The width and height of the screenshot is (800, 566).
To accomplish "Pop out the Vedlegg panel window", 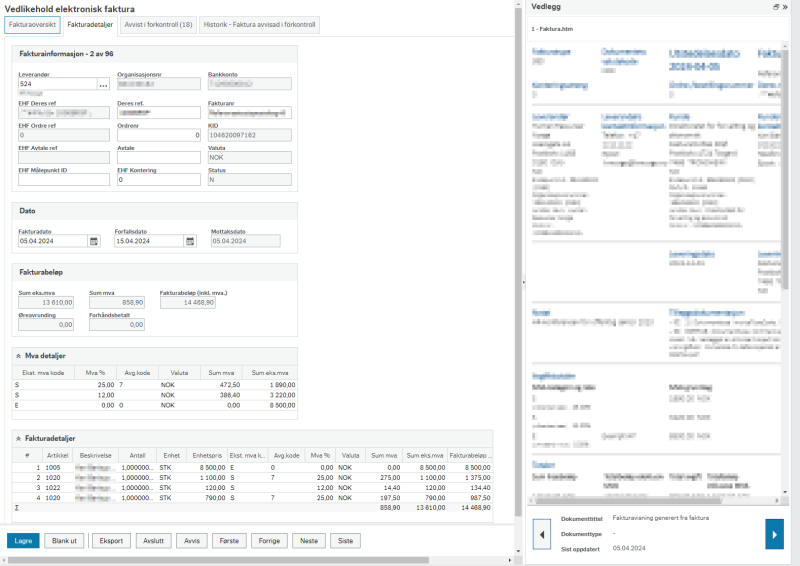I will tap(776, 7).
